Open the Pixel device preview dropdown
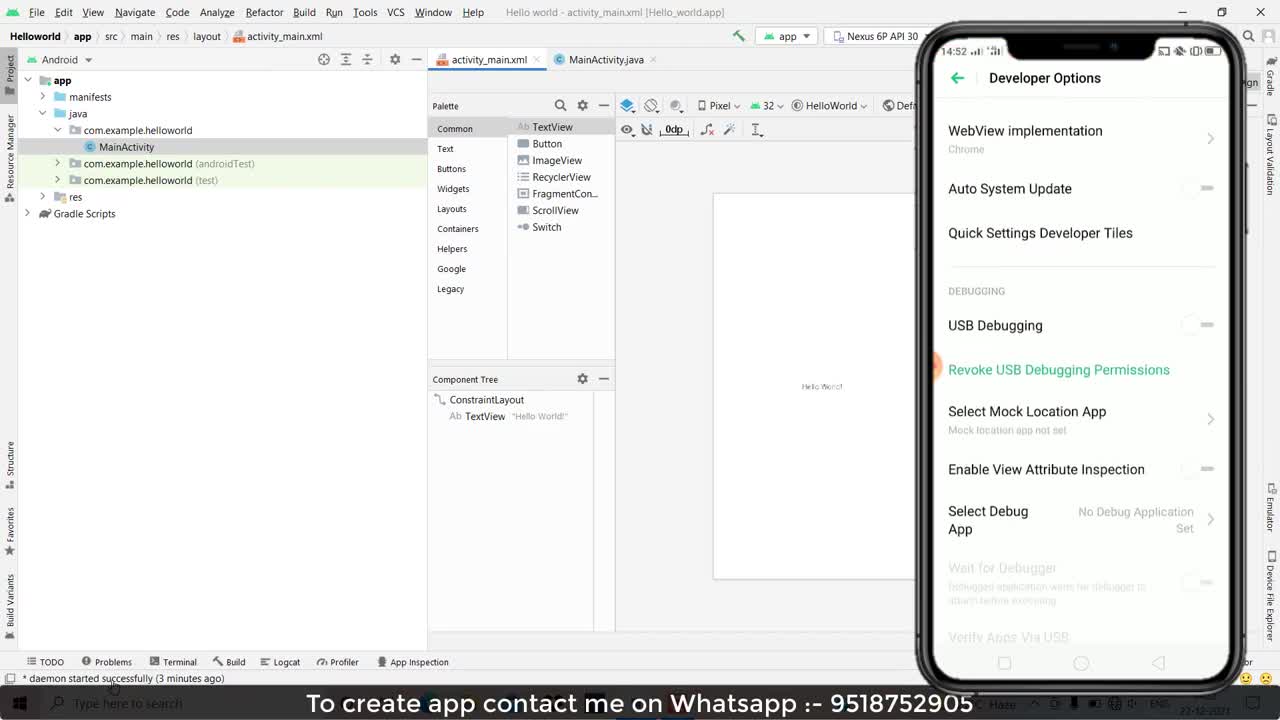1280x720 pixels. [x=719, y=105]
